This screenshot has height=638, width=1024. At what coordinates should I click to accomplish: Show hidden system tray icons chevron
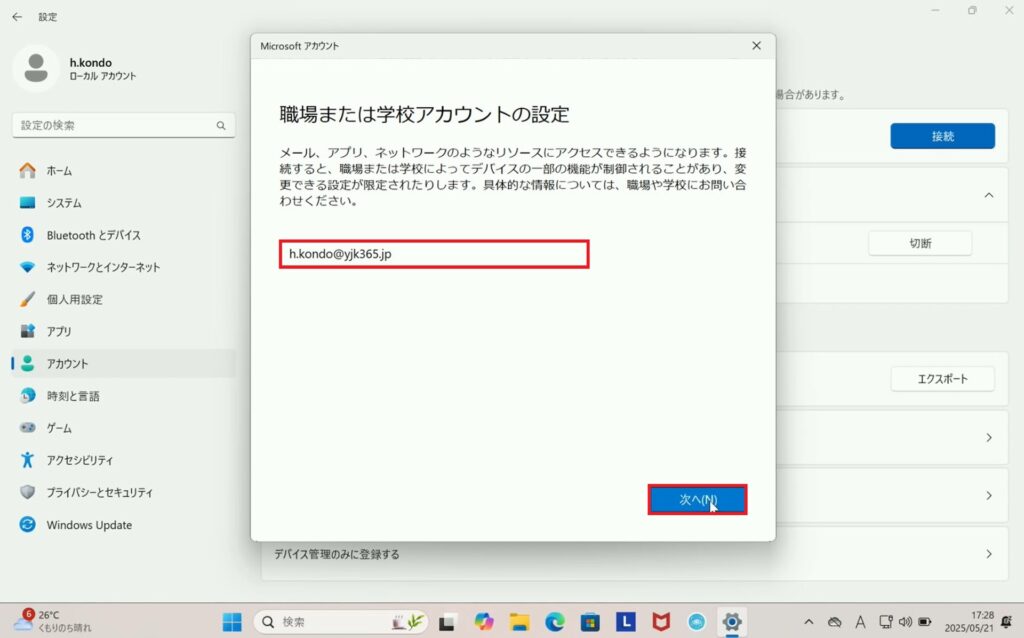pyautogui.click(x=808, y=622)
